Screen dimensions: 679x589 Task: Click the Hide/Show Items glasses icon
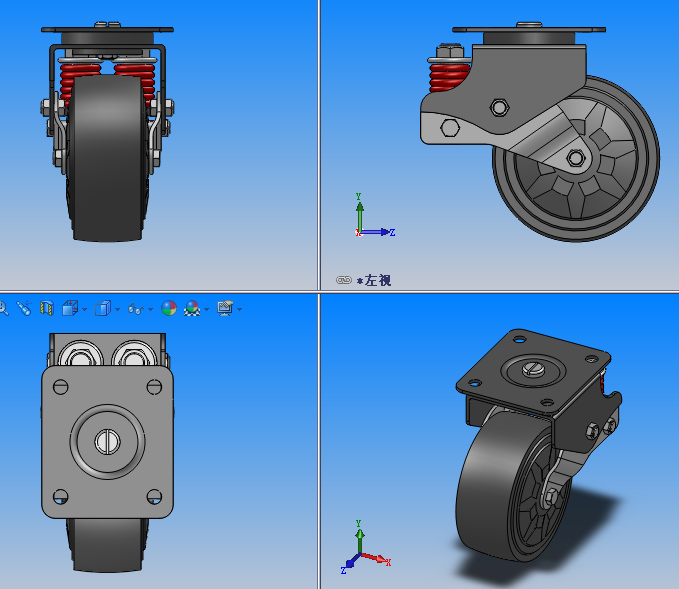coord(136,309)
